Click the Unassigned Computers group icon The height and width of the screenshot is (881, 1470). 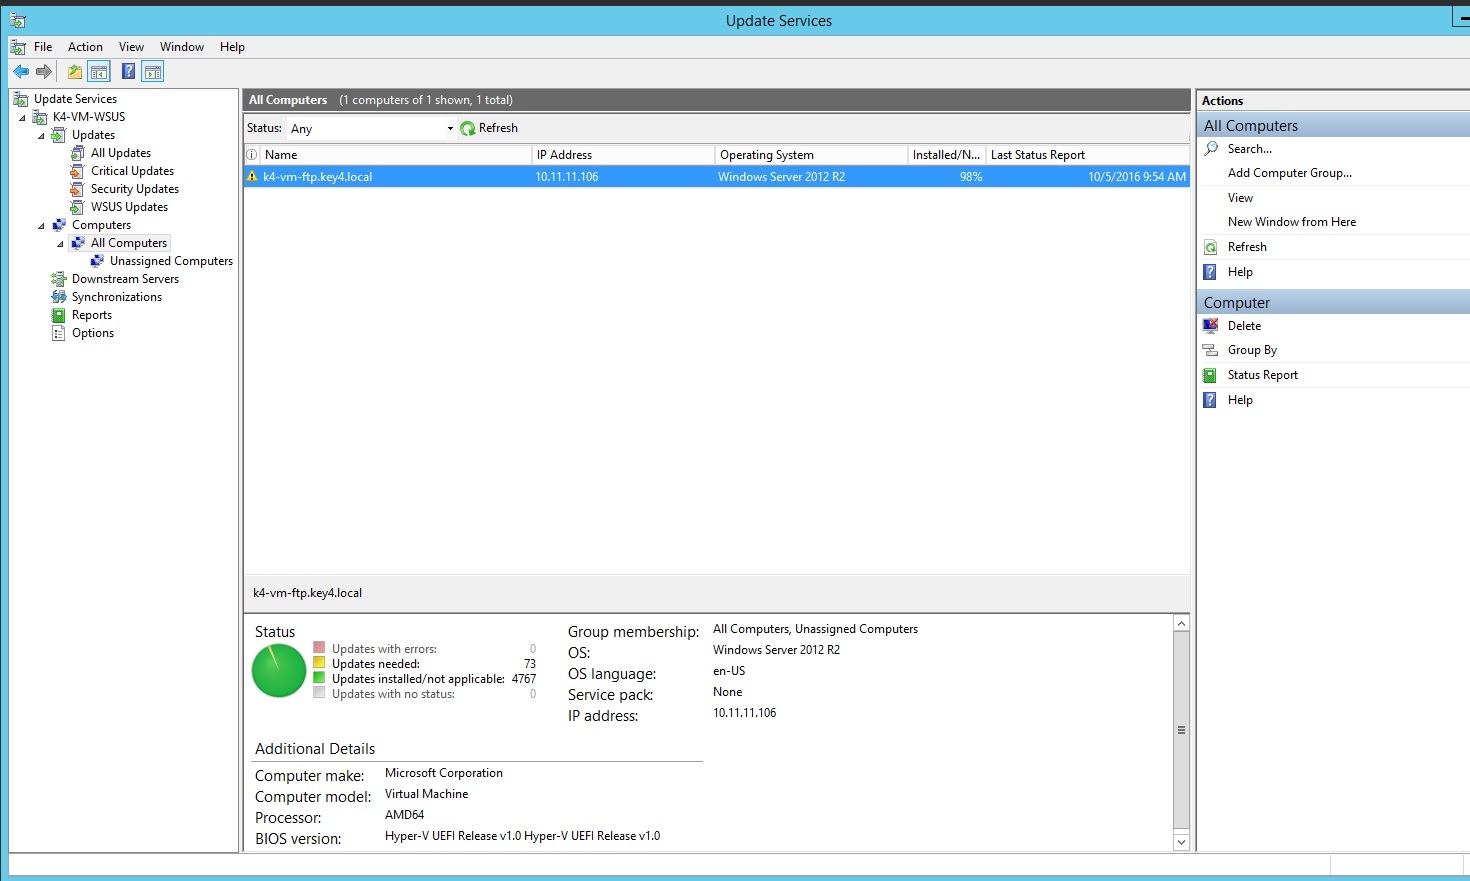click(97, 261)
